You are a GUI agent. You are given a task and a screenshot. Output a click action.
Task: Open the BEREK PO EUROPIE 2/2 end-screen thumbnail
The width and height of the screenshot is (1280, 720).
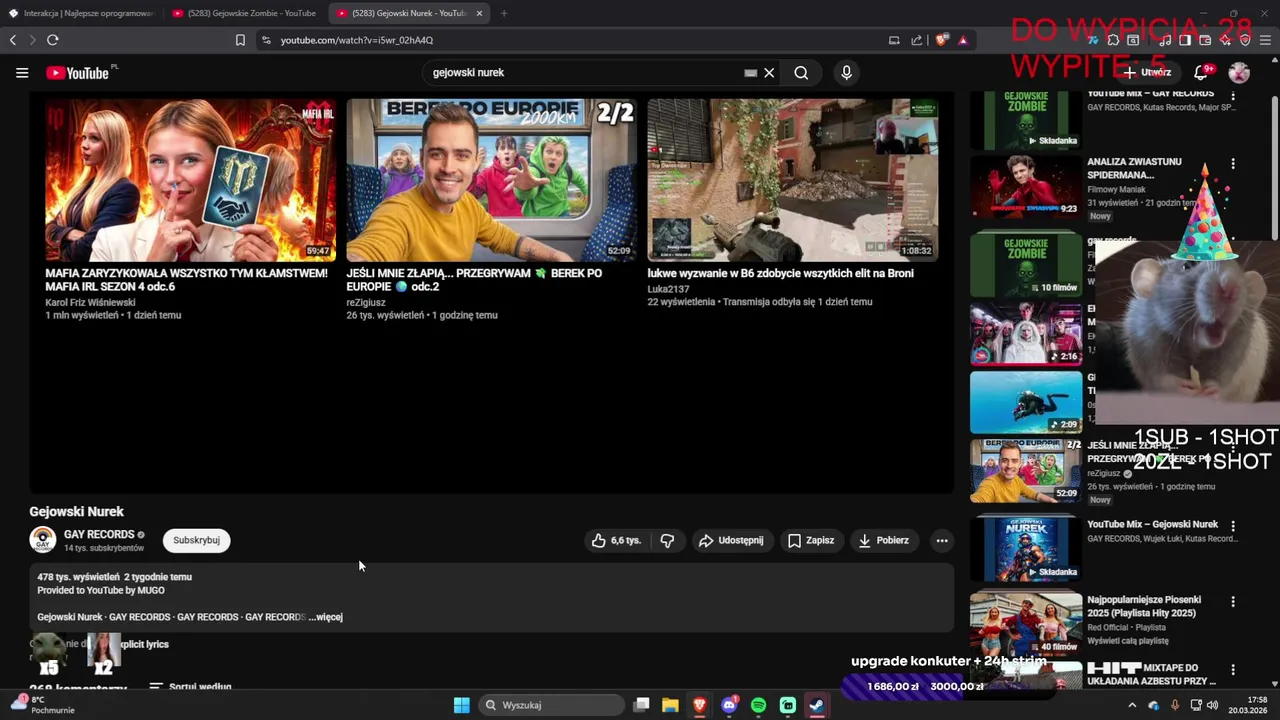coord(491,180)
